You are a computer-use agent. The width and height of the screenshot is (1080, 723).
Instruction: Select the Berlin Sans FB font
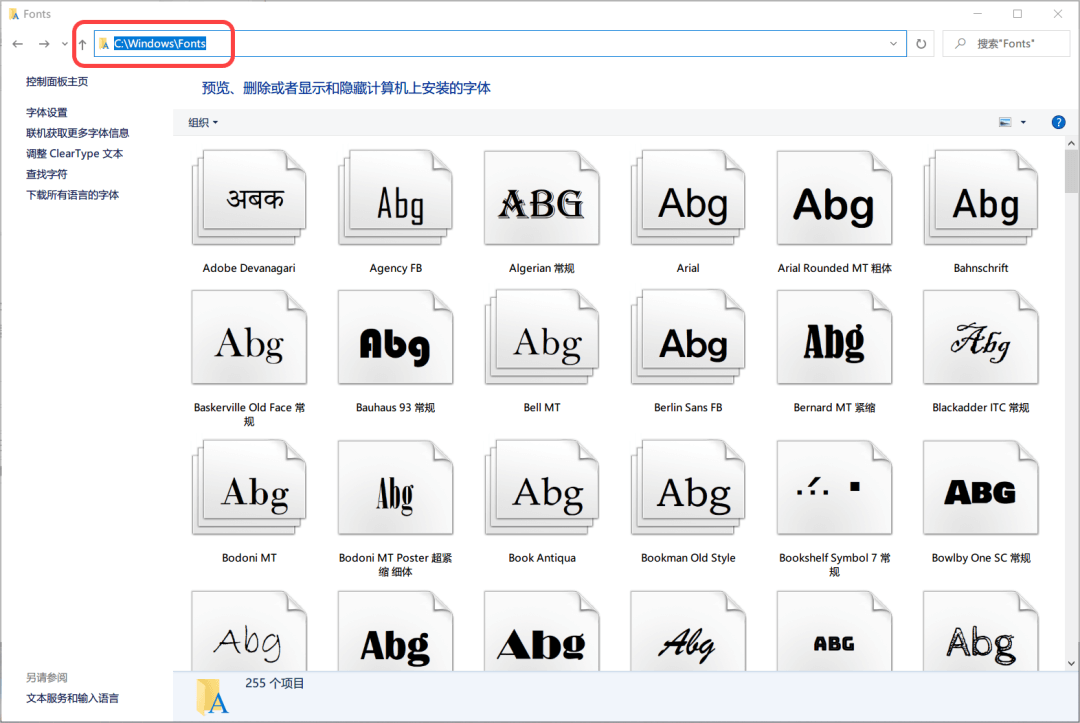[x=688, y=337]
